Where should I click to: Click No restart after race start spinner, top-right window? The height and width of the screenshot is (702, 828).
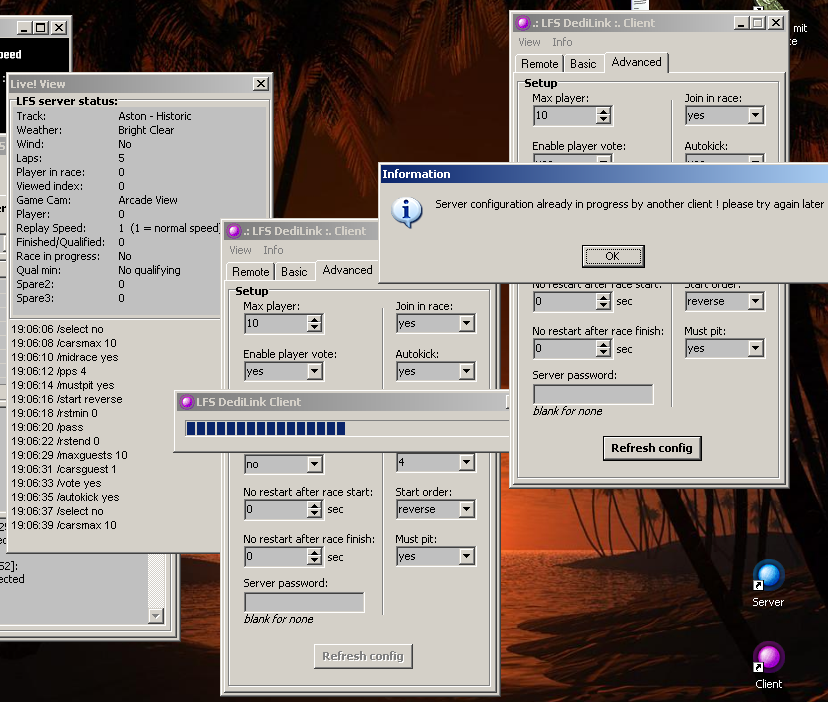point(603,302)
